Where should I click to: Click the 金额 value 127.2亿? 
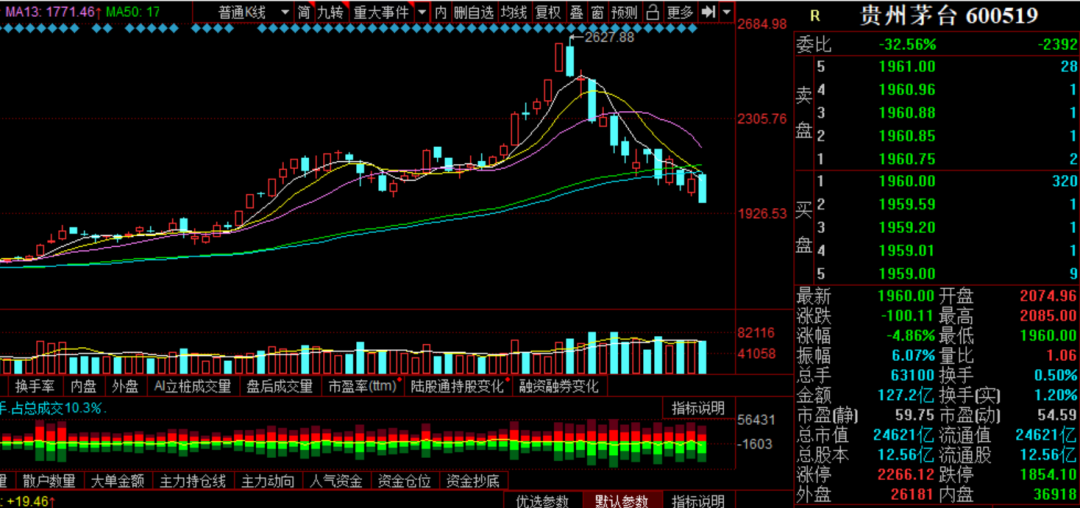[x=906, y=395]
